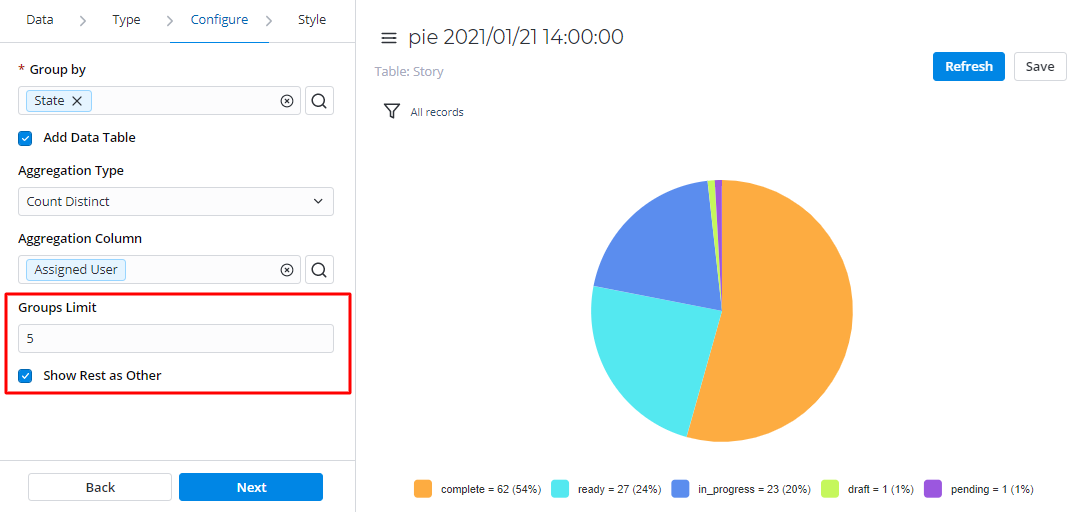Image resolution: width=1087 pixels, height=512 pixels.
Task: Uncheck Show Rest as Other
Action: point(26,376)
